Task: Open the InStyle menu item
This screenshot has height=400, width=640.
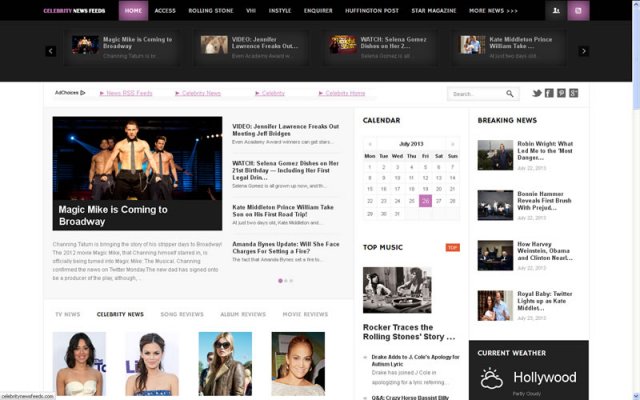Action: coord(280,11)
